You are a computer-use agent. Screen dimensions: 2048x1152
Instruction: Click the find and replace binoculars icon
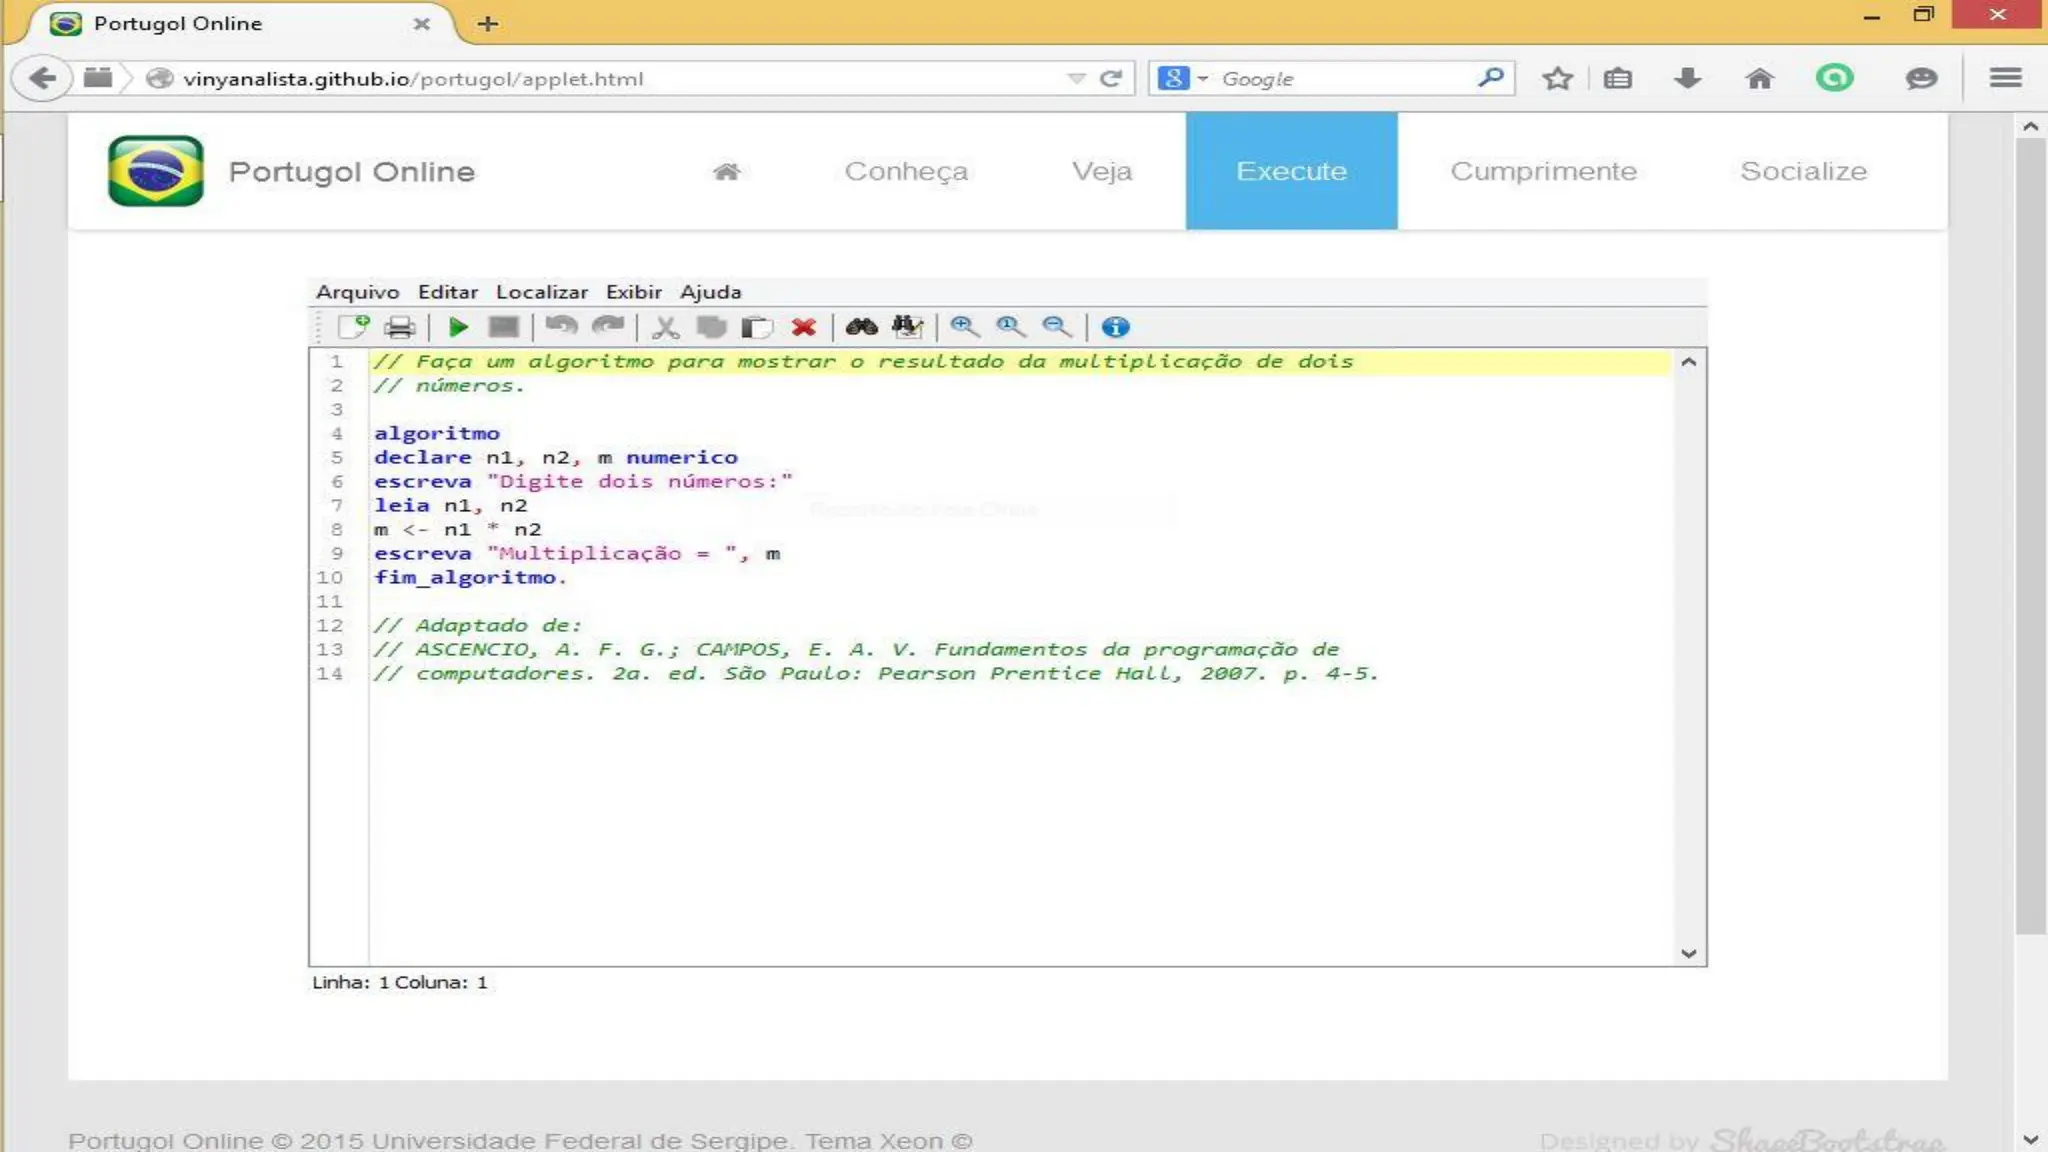(x=907, y=327)
